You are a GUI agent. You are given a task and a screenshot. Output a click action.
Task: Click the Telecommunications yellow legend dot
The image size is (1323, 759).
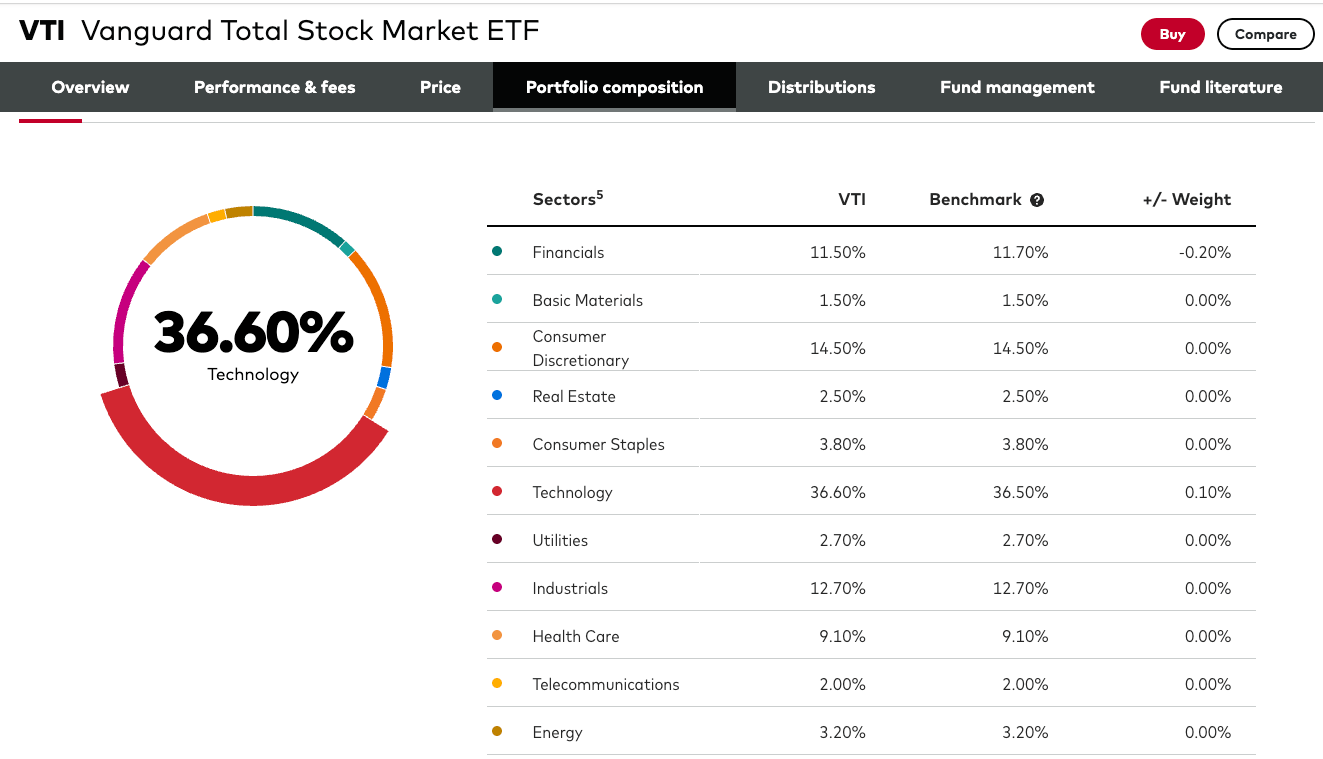497,684
